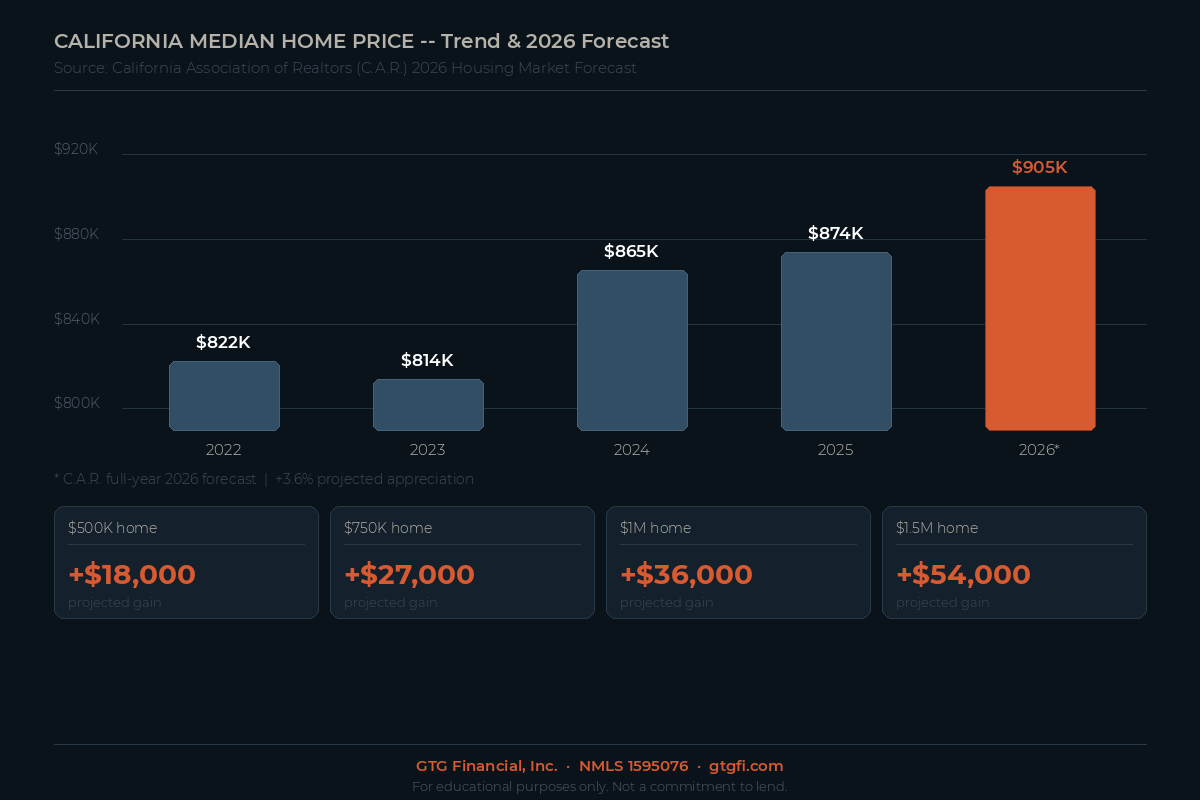This screenshot has width=1200, height=800.
Task: Click the orange 2026 forecast bar
Action: (1040, 308)
